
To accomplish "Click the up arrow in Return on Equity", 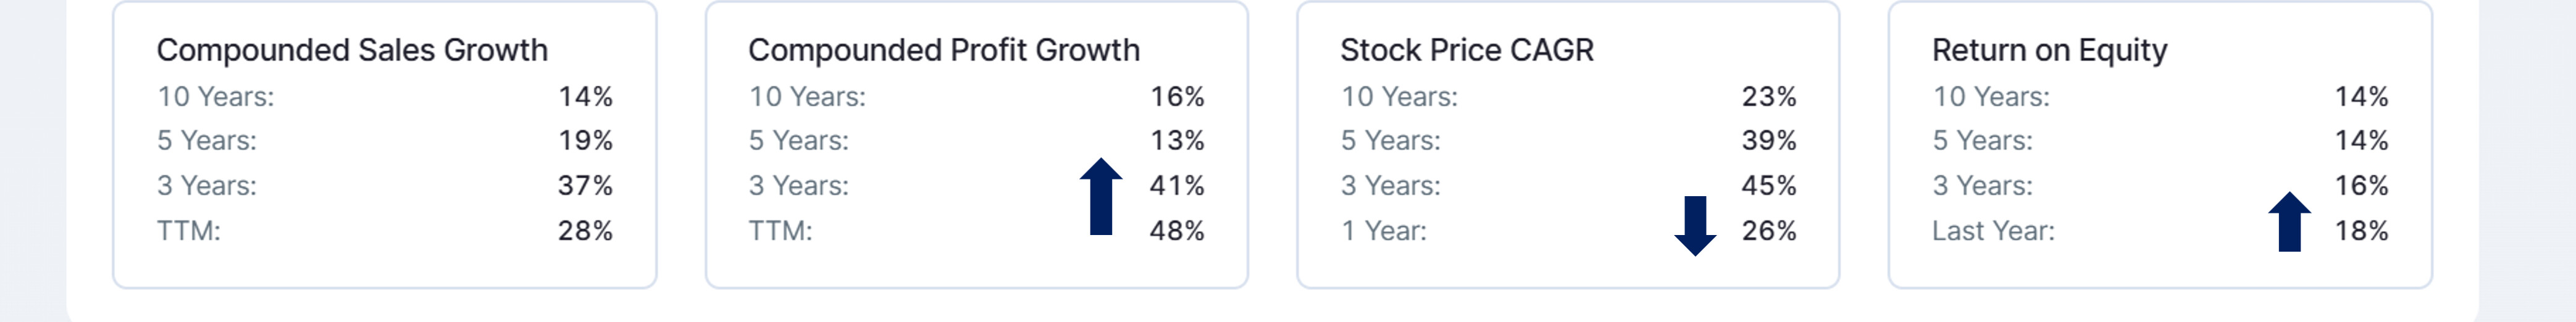I will [2289, 221].
